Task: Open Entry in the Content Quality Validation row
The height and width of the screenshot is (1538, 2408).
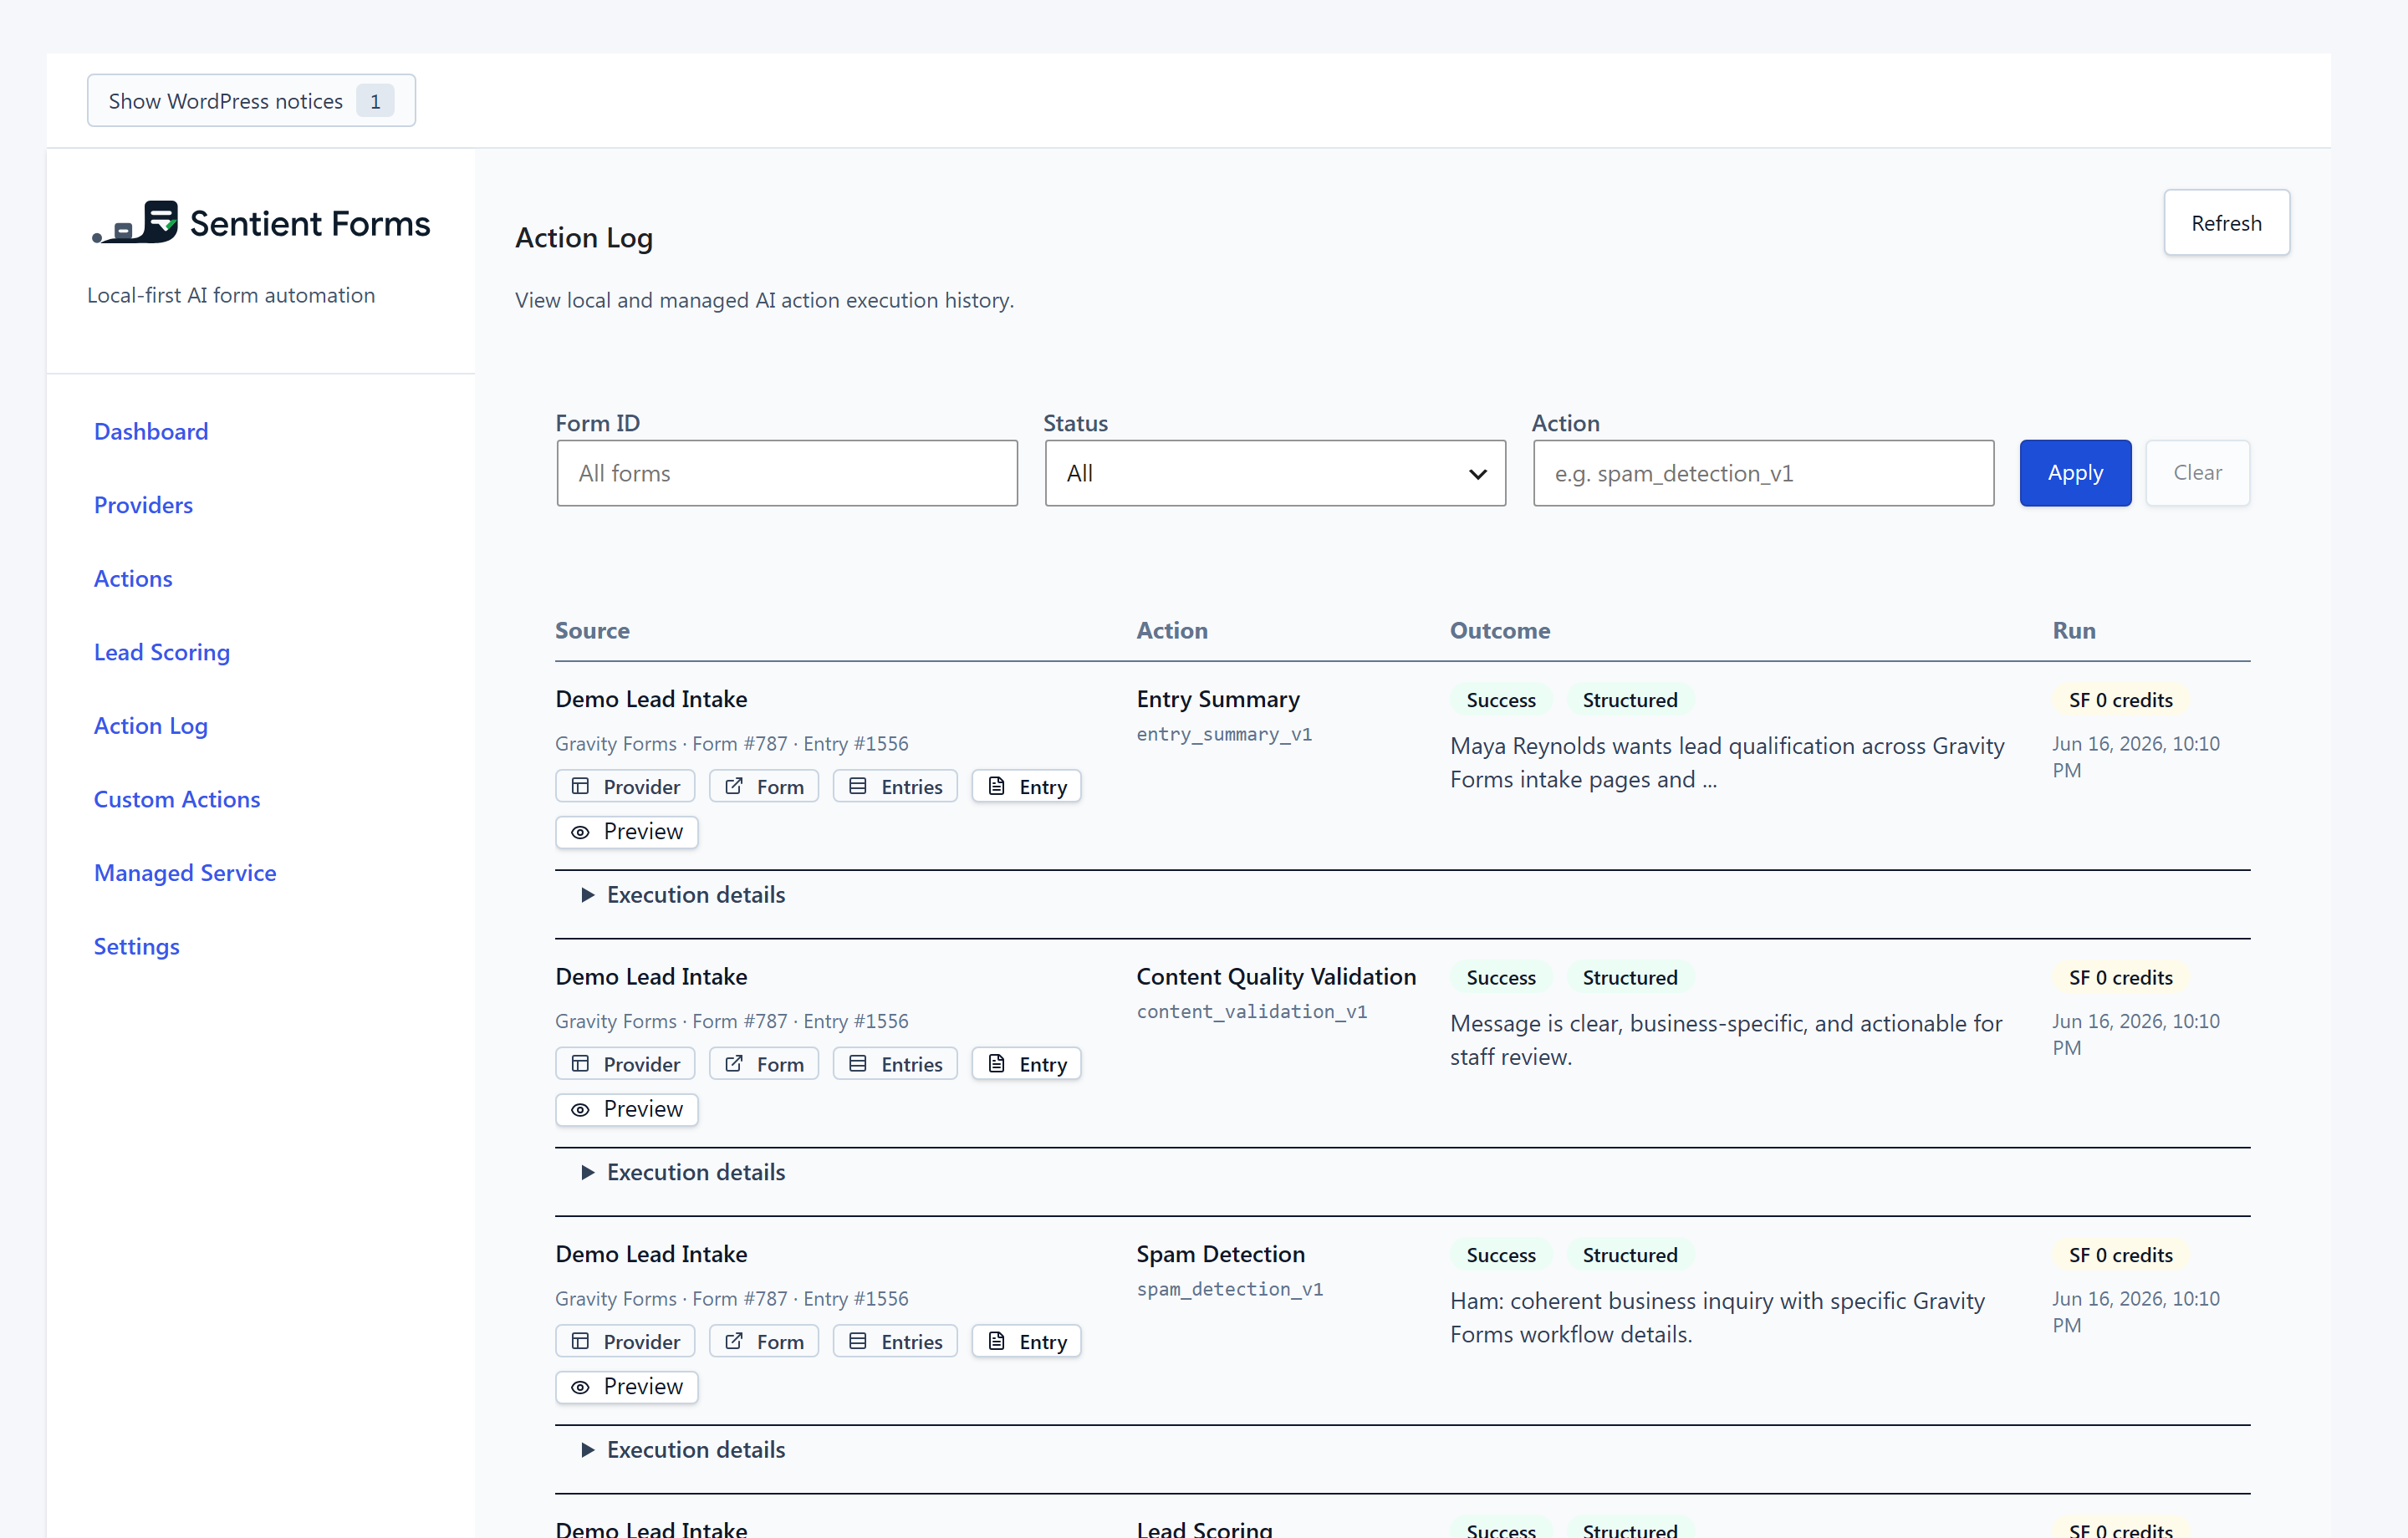Action: [x=1027, y=1063]
